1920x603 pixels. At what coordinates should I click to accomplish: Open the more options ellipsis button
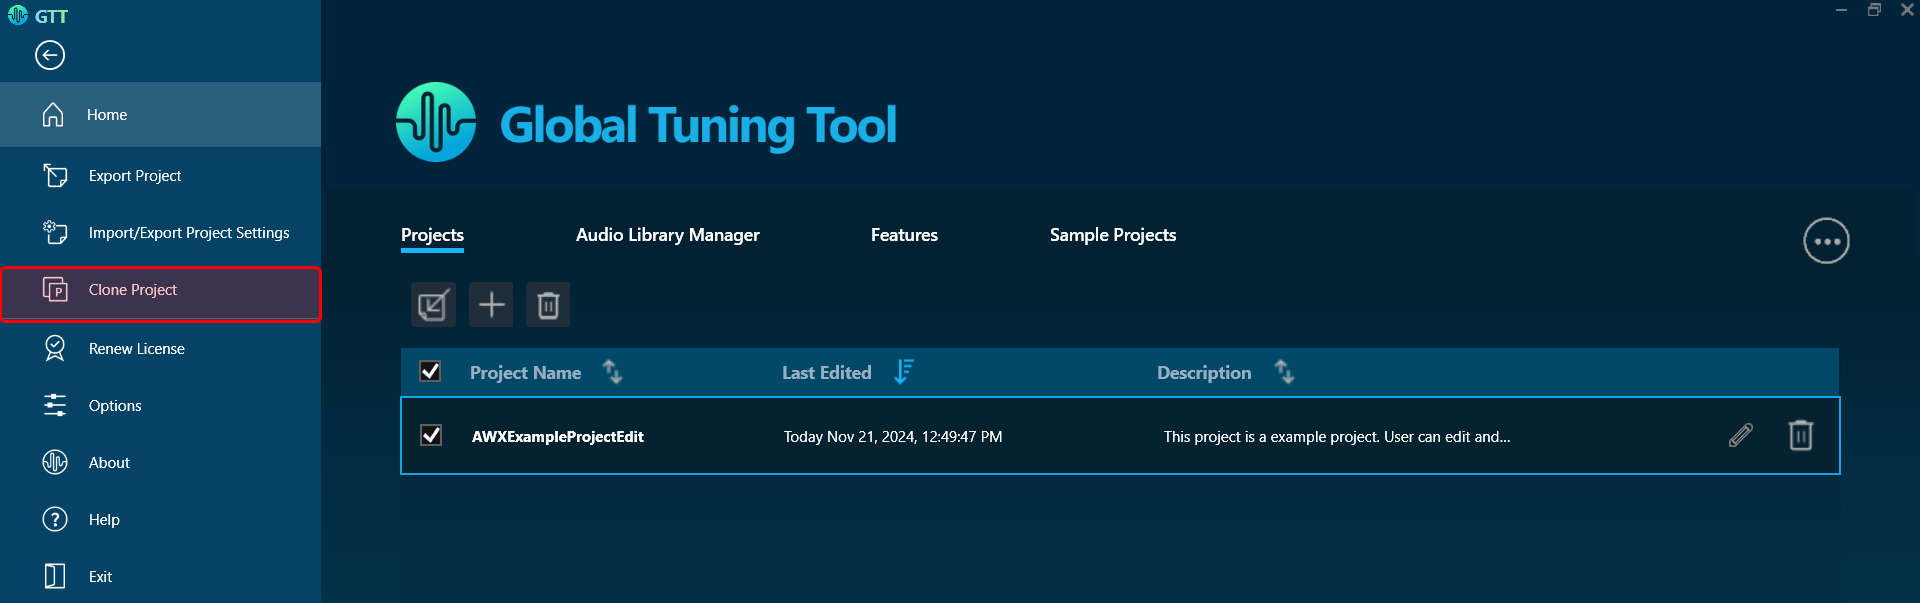1826,241
